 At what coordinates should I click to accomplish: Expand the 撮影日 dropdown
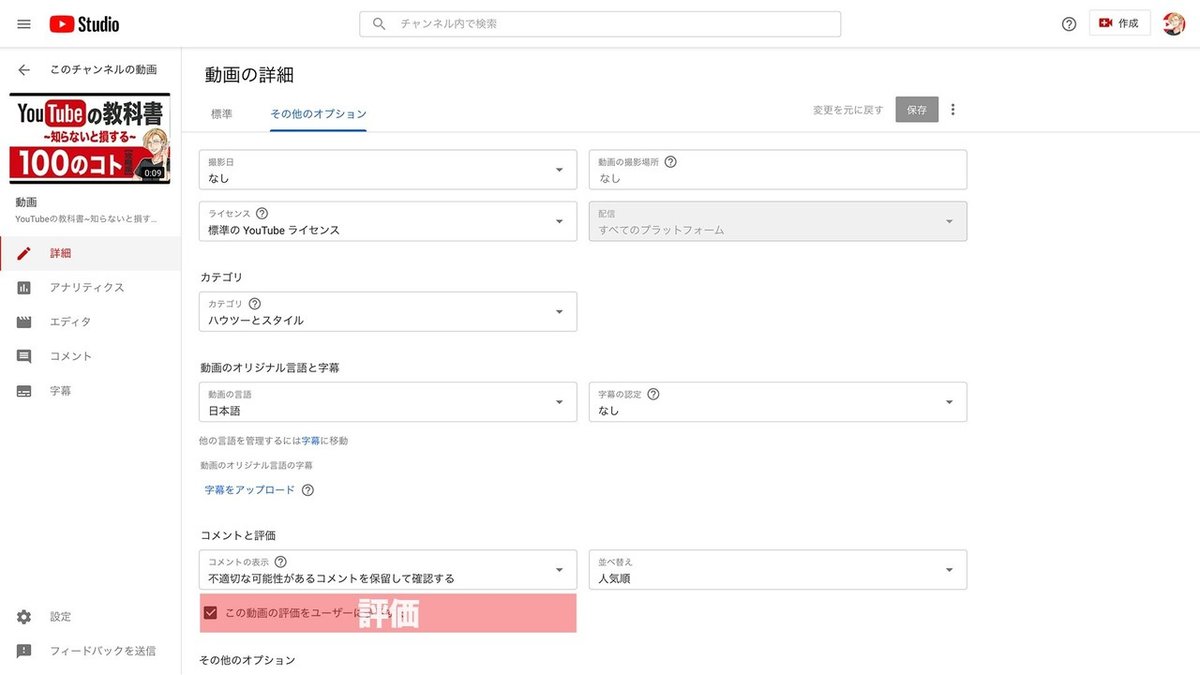pos(388,170)
